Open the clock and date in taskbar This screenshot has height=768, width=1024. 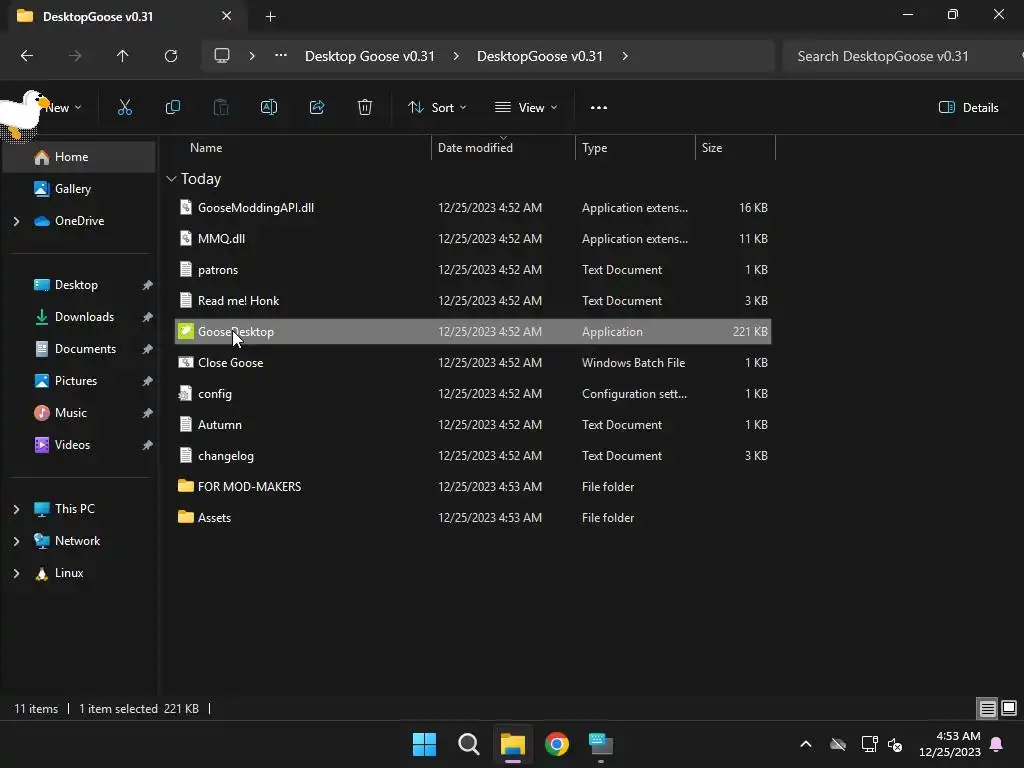point(950,744)
